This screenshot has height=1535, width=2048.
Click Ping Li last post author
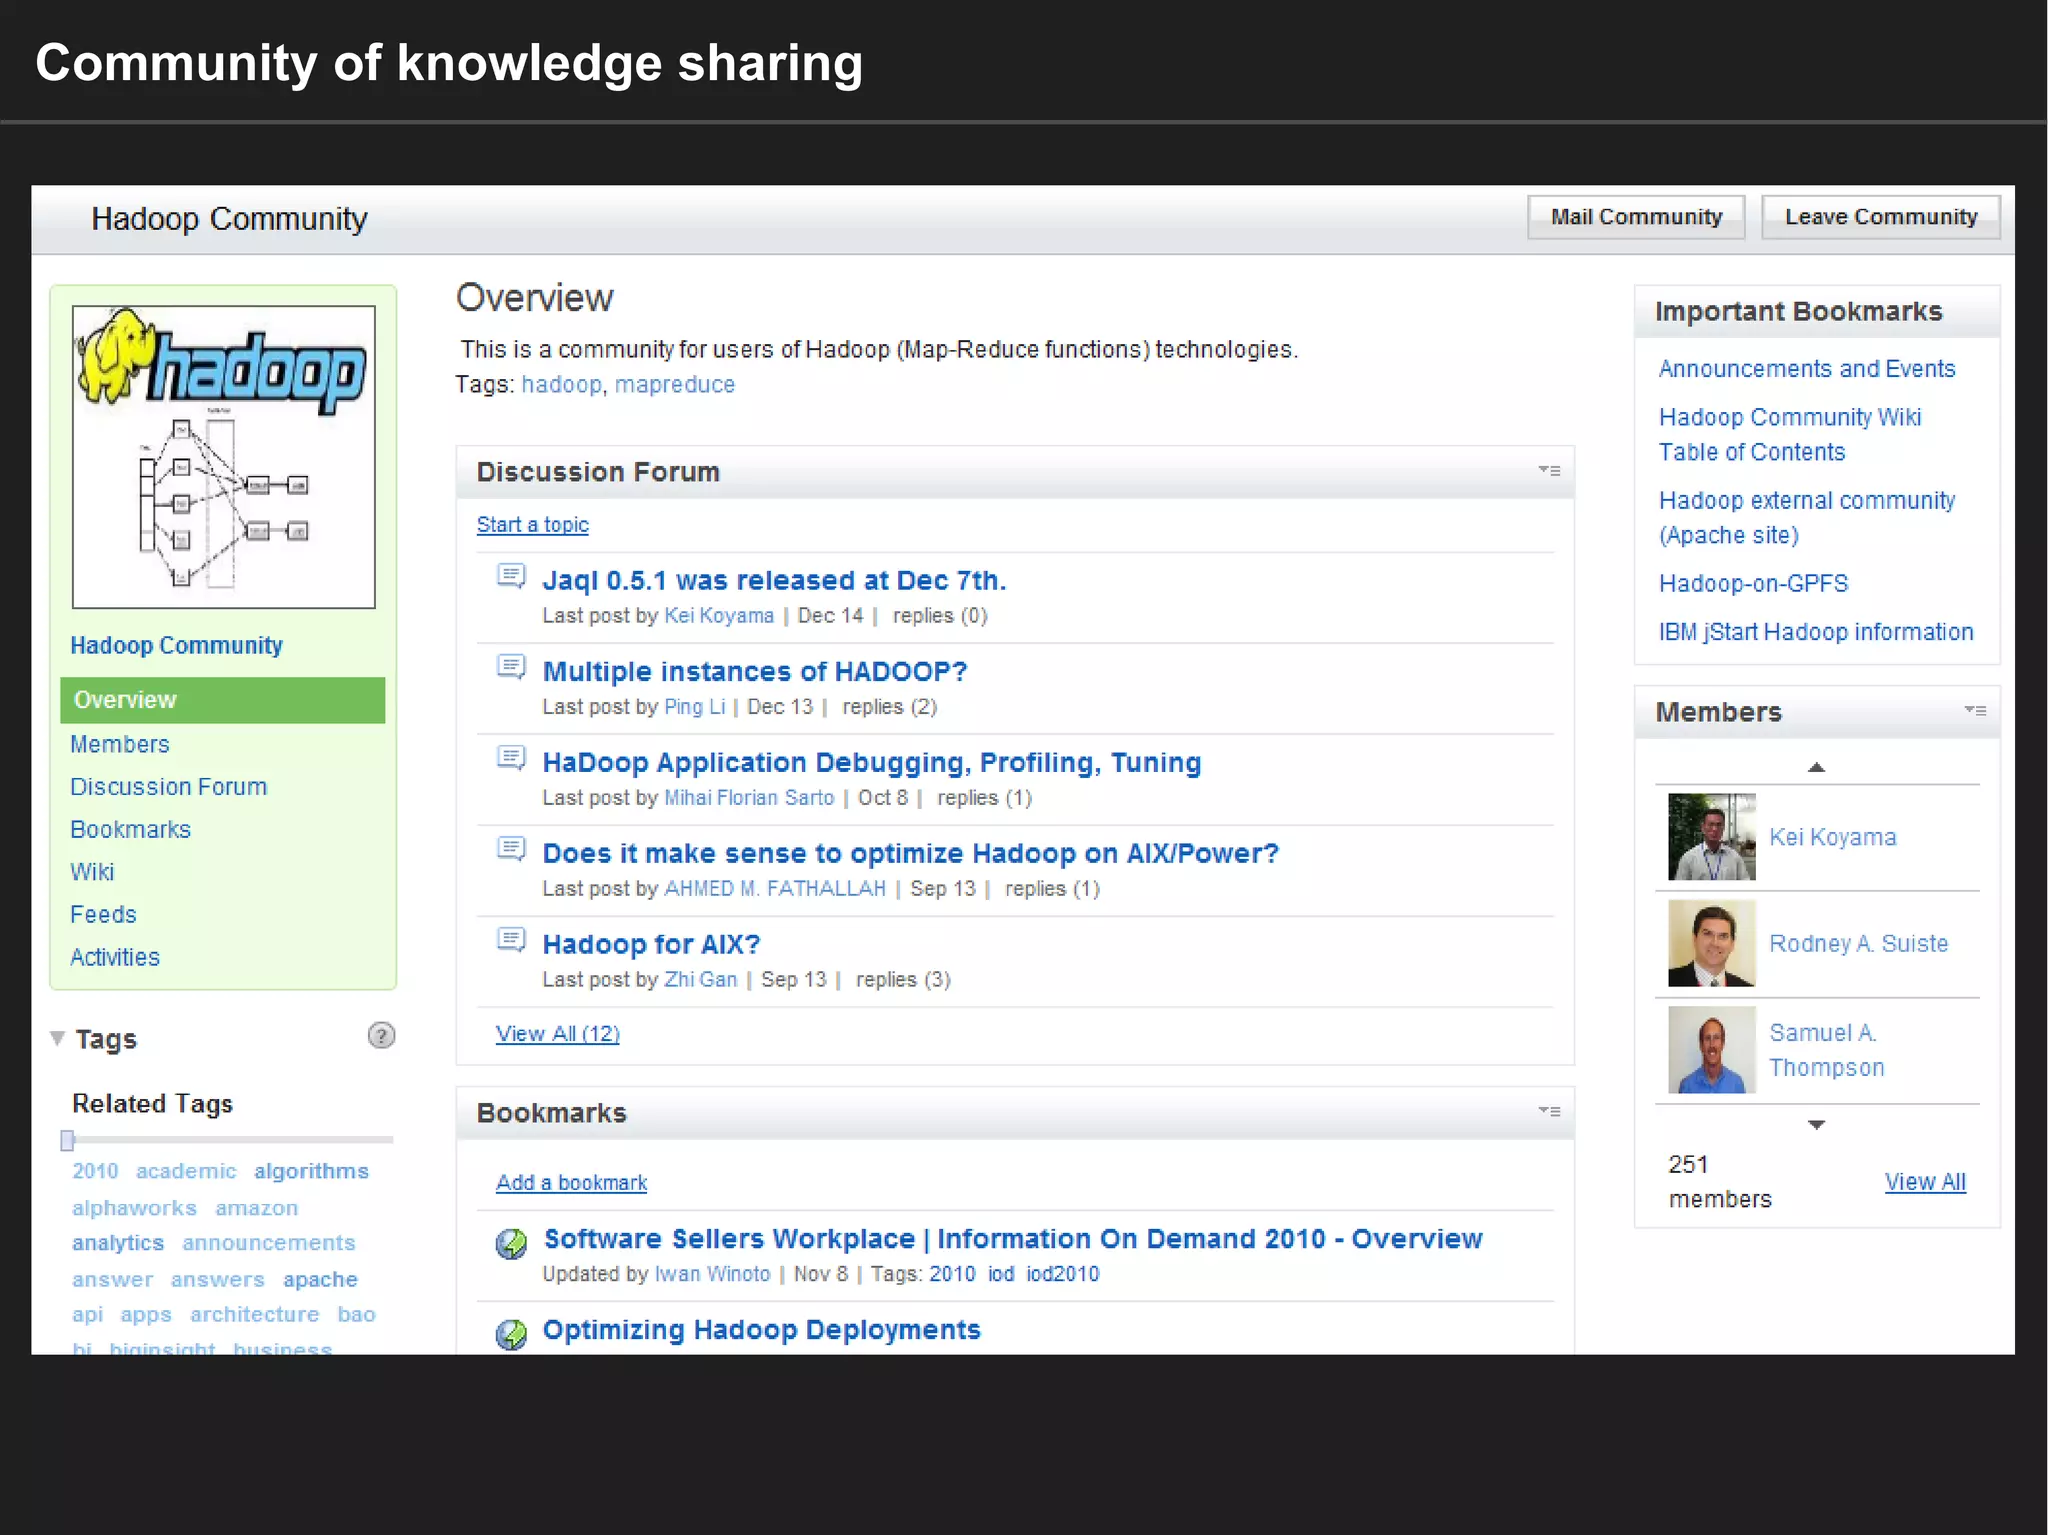point(695,707)
